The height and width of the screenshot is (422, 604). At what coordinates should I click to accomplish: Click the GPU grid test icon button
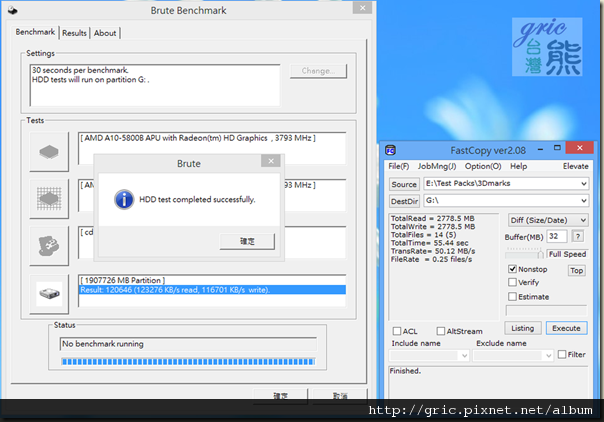pos(49,199)
